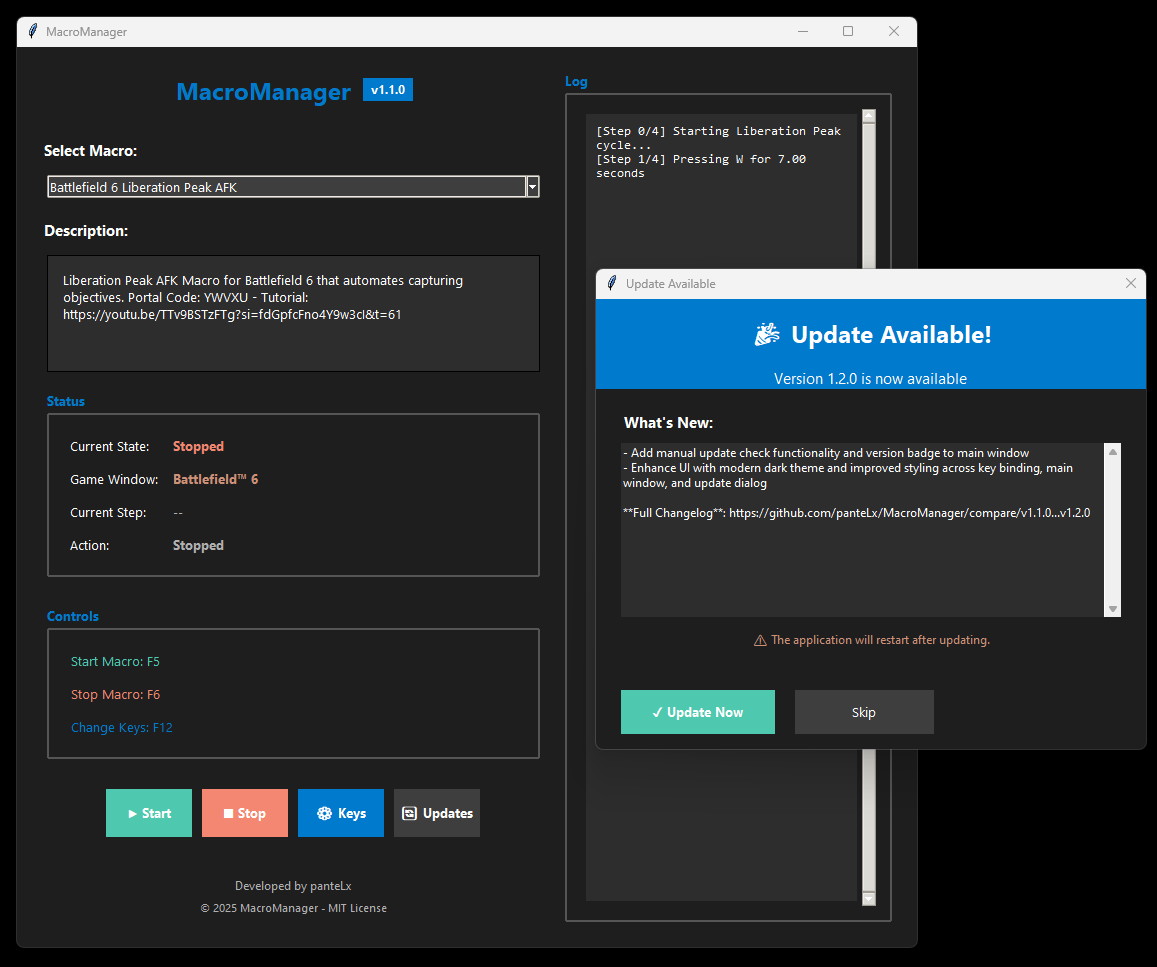Screen dimensions: 1157x967
Task: Click the 'What's New:' heading in dialog
Action: coord(669,423)
